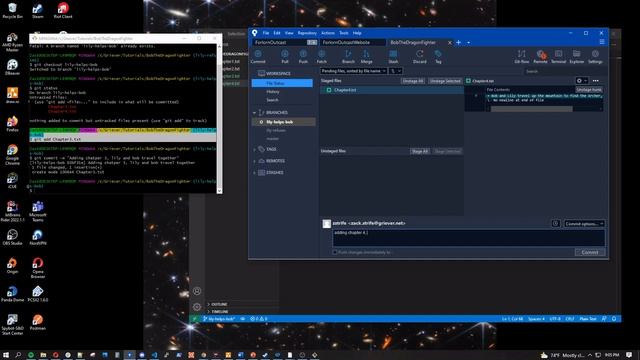640x360 pixels.
Task: Enable Push changes immediately checkbox
Action: pos(335,252)
